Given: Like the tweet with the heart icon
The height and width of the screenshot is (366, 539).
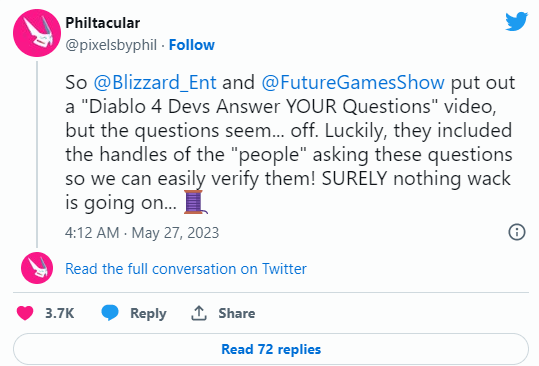Looking at the screenshot, I should [x=25, y=313].
